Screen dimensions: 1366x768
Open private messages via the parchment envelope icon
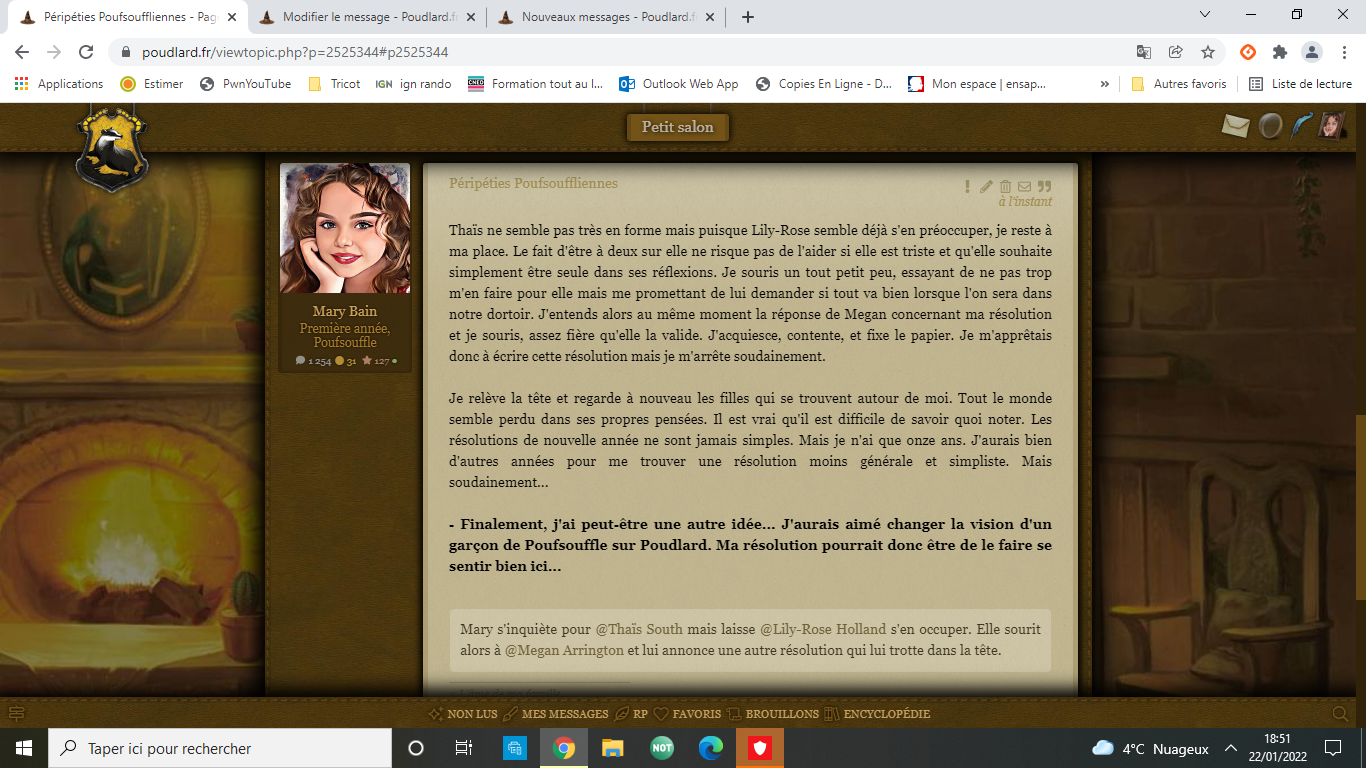[1237, 126]
